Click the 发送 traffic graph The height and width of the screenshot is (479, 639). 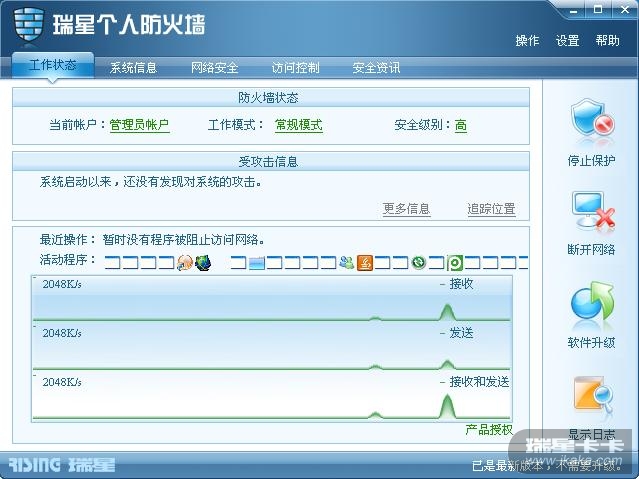(272, 348)
